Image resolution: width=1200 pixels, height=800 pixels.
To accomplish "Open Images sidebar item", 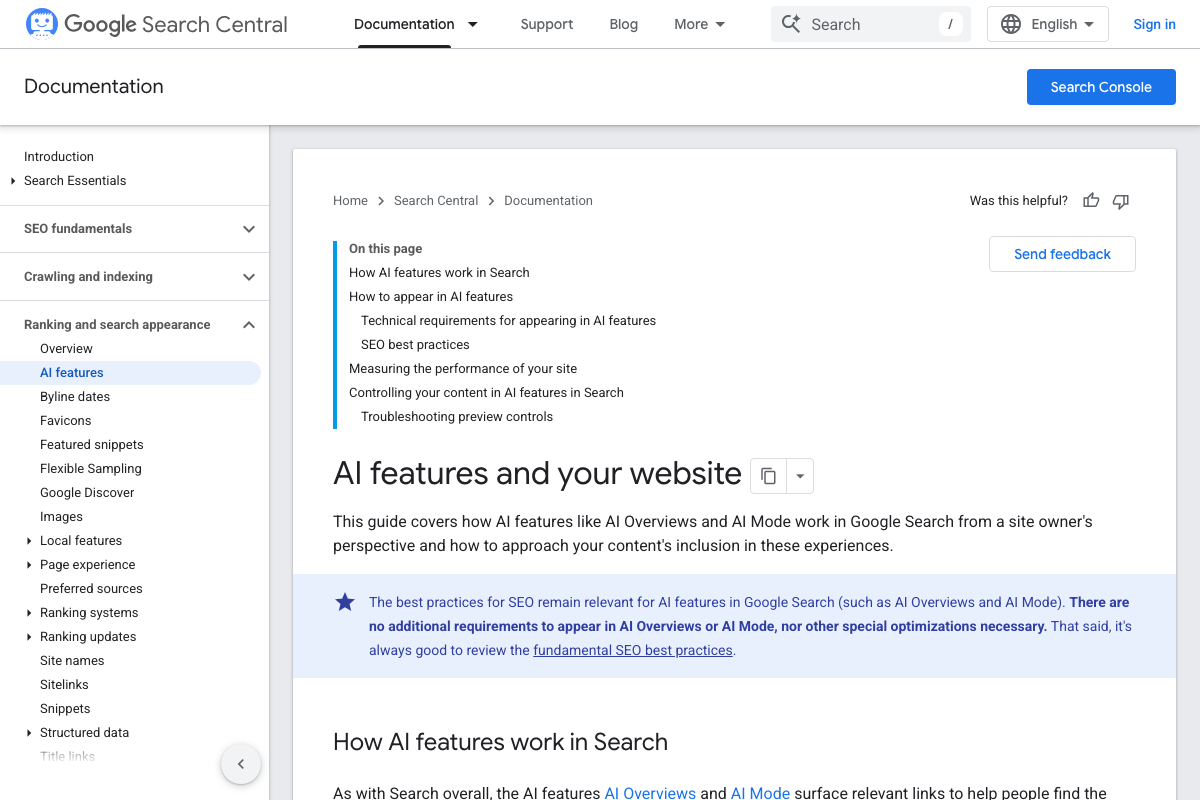I will pyautogui.click(x=61, y=517).
